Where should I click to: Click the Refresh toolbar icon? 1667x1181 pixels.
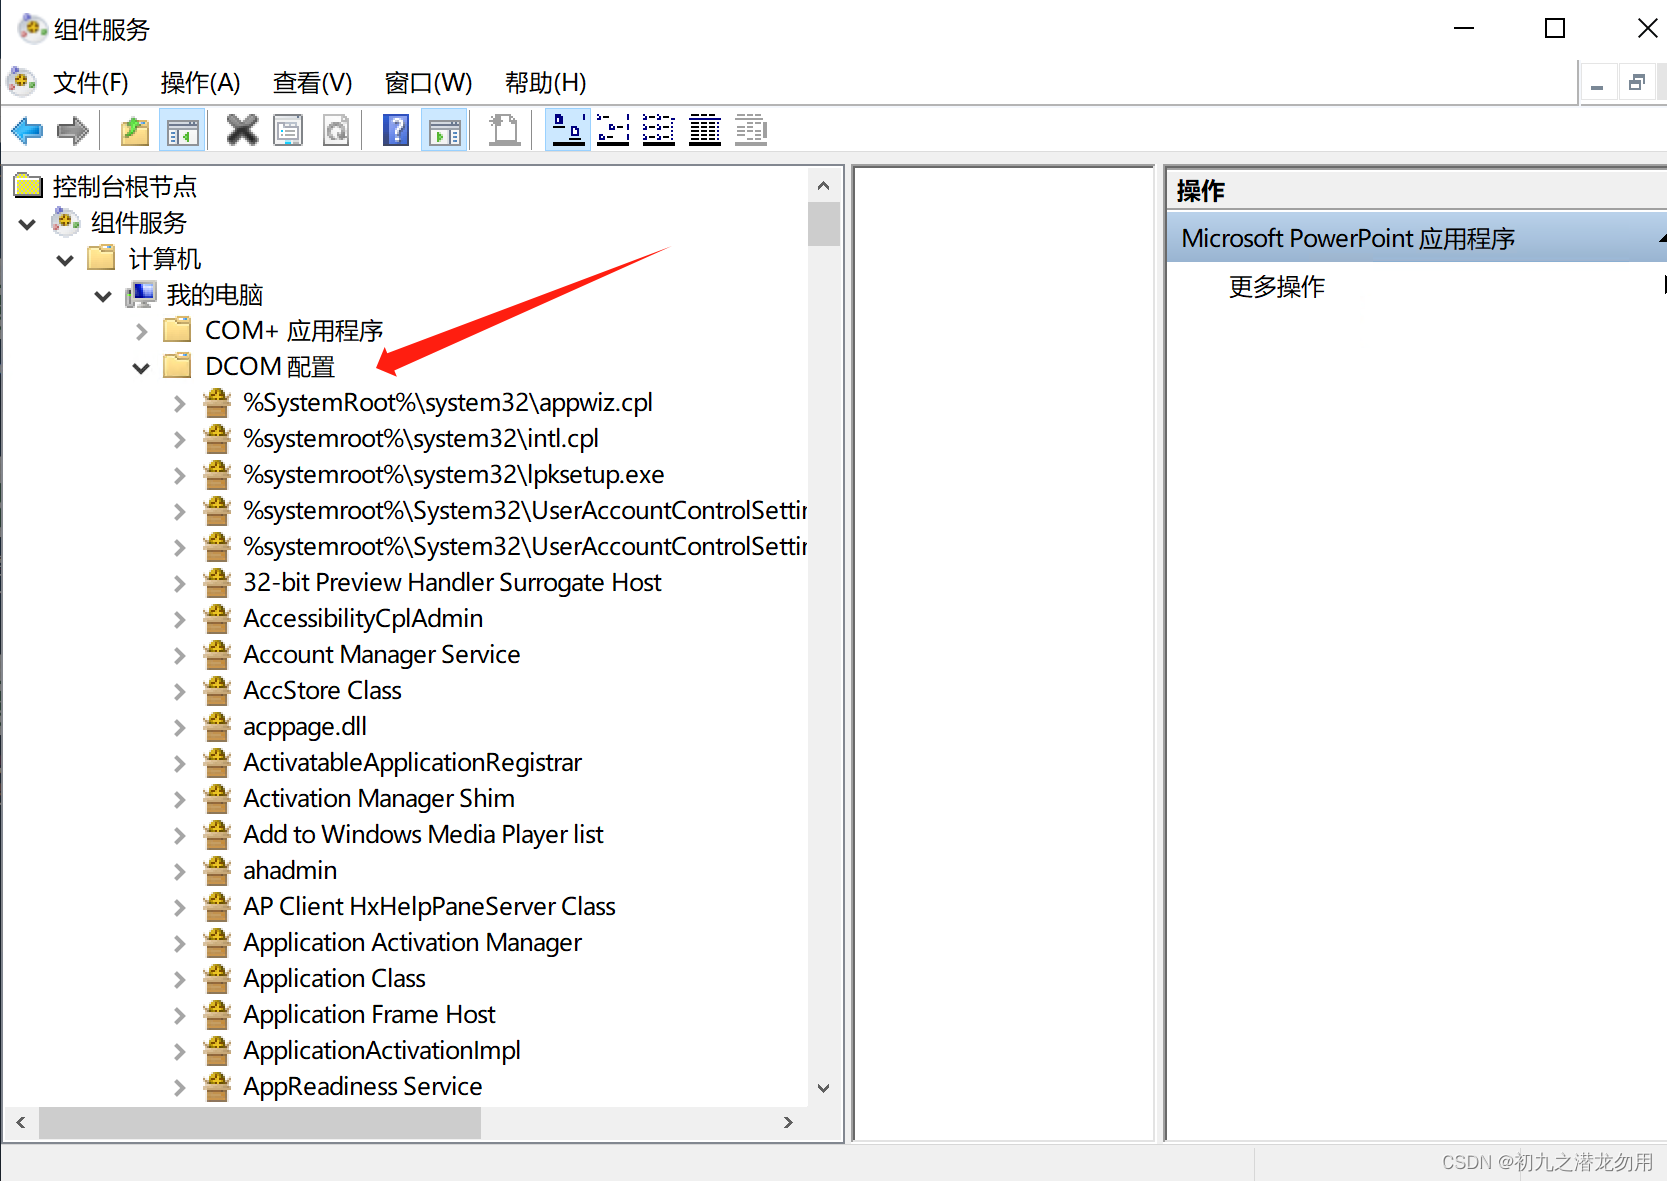coord(337,130)
